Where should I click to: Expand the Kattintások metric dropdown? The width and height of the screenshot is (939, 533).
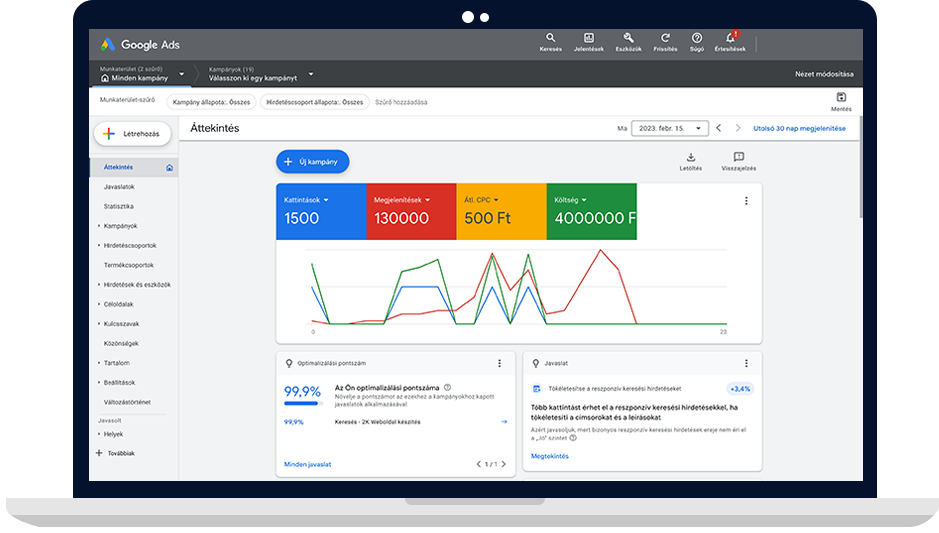pos(325,200)
